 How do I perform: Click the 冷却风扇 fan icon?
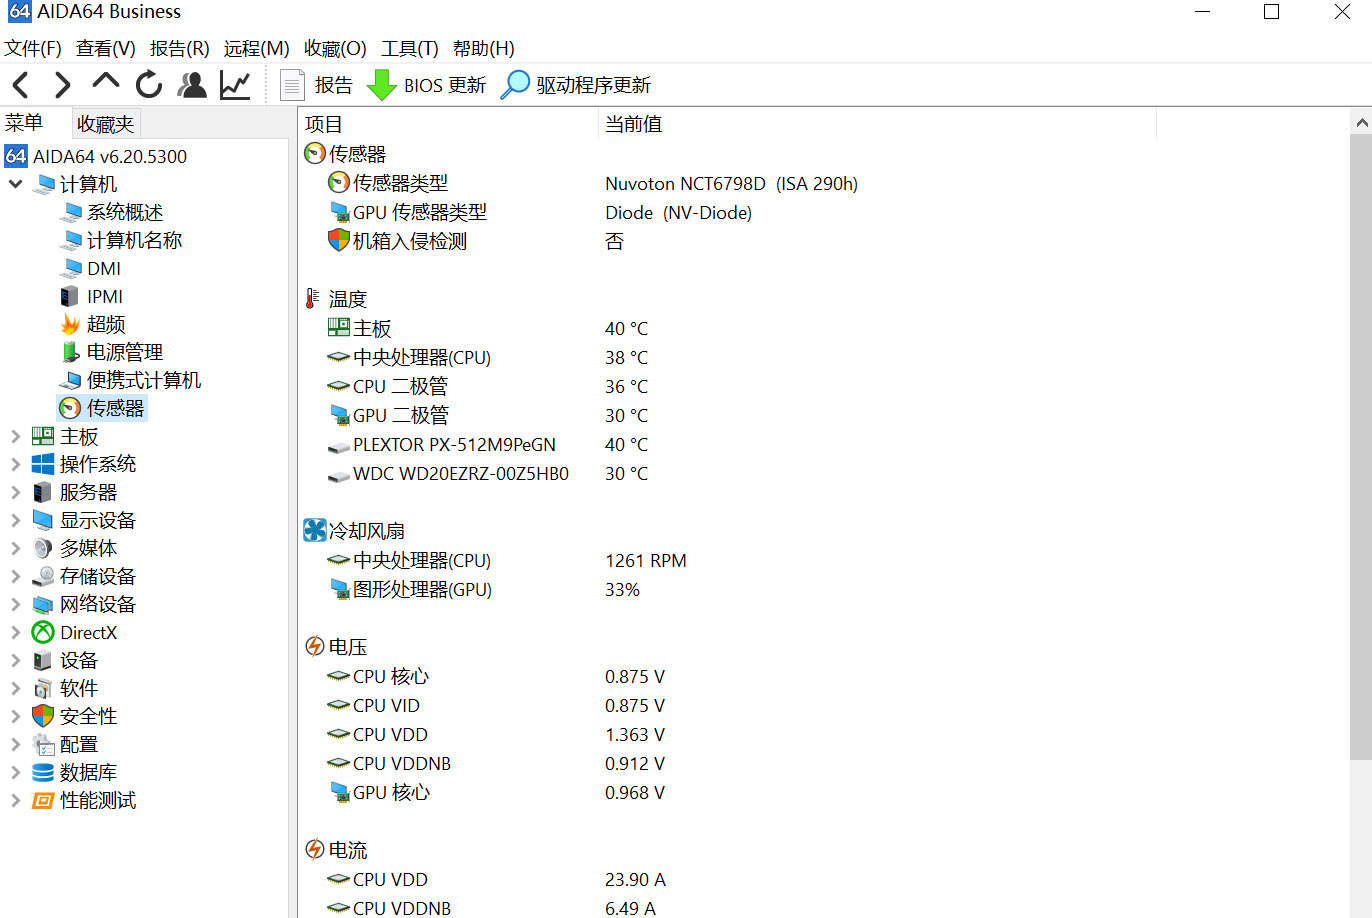315,530
